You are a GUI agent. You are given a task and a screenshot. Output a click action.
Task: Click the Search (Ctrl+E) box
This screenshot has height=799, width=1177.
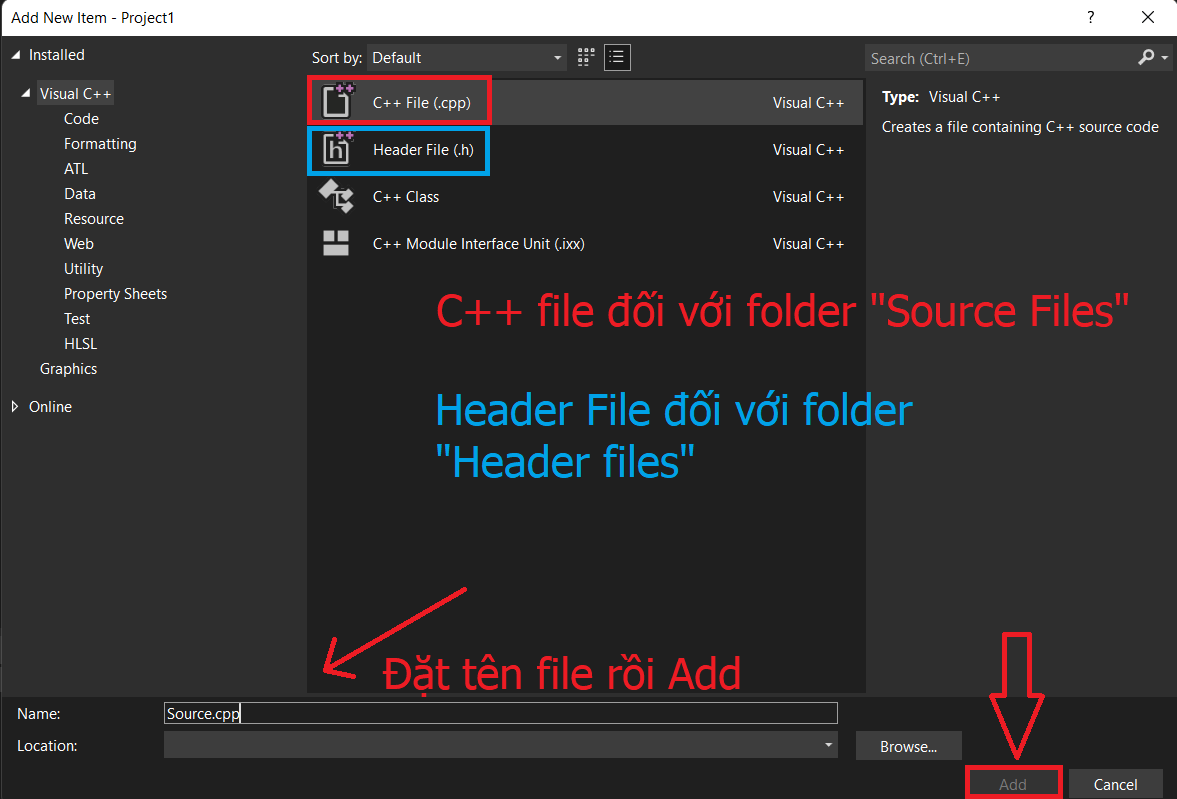1000,58
